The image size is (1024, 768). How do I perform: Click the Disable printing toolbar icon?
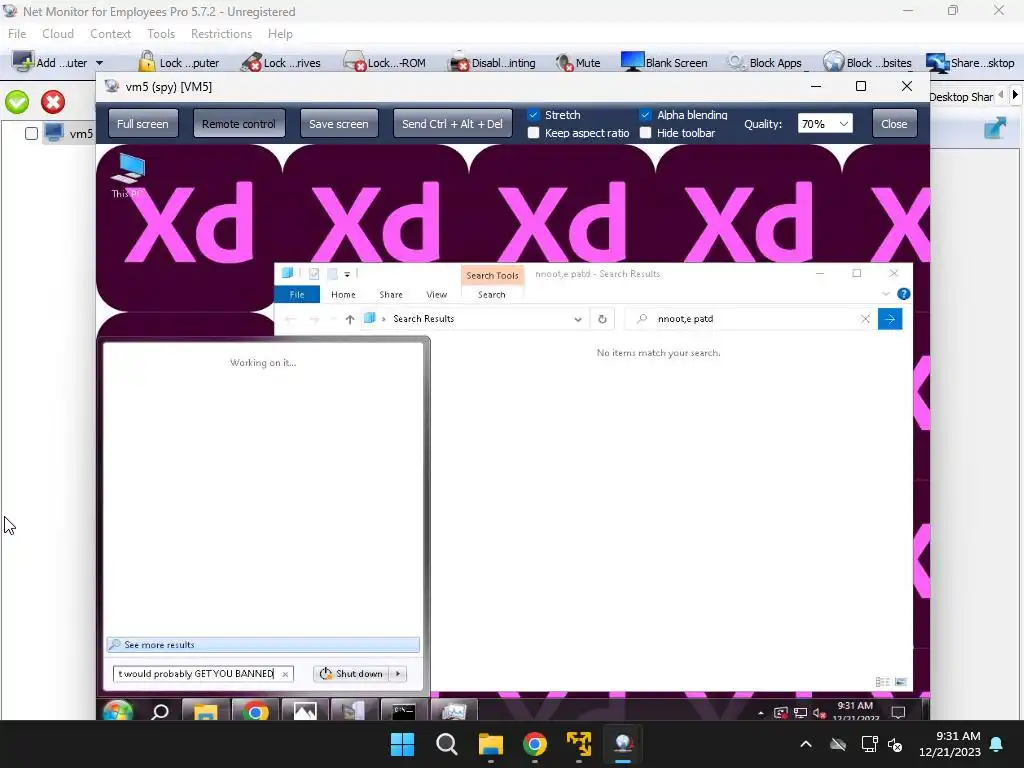pos(458,61)
